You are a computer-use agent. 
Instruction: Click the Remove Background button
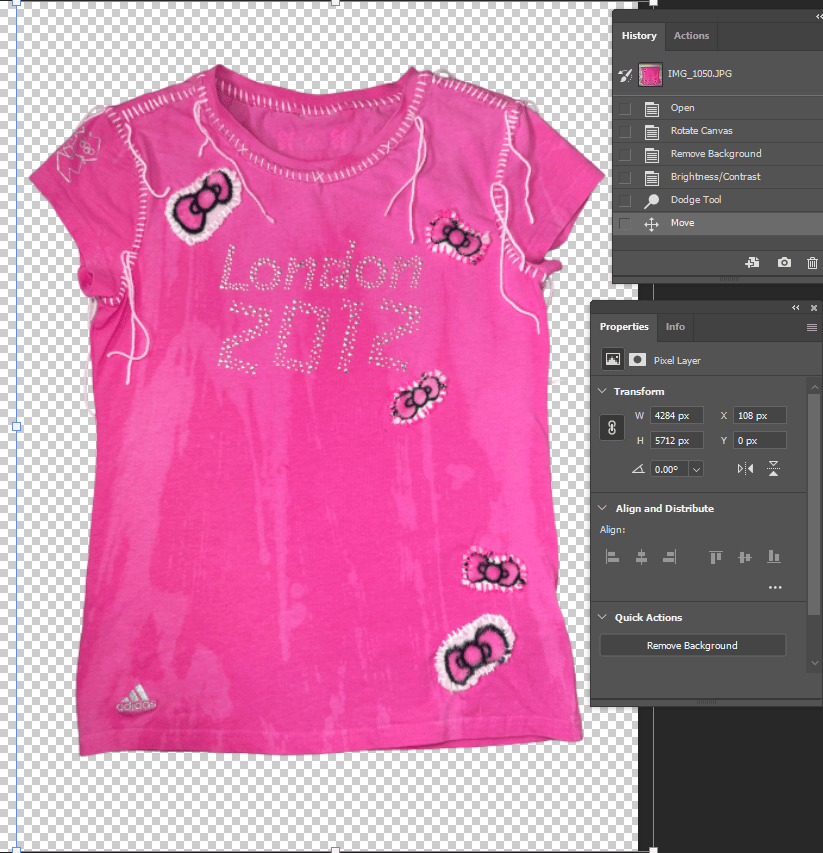(692, 646)
